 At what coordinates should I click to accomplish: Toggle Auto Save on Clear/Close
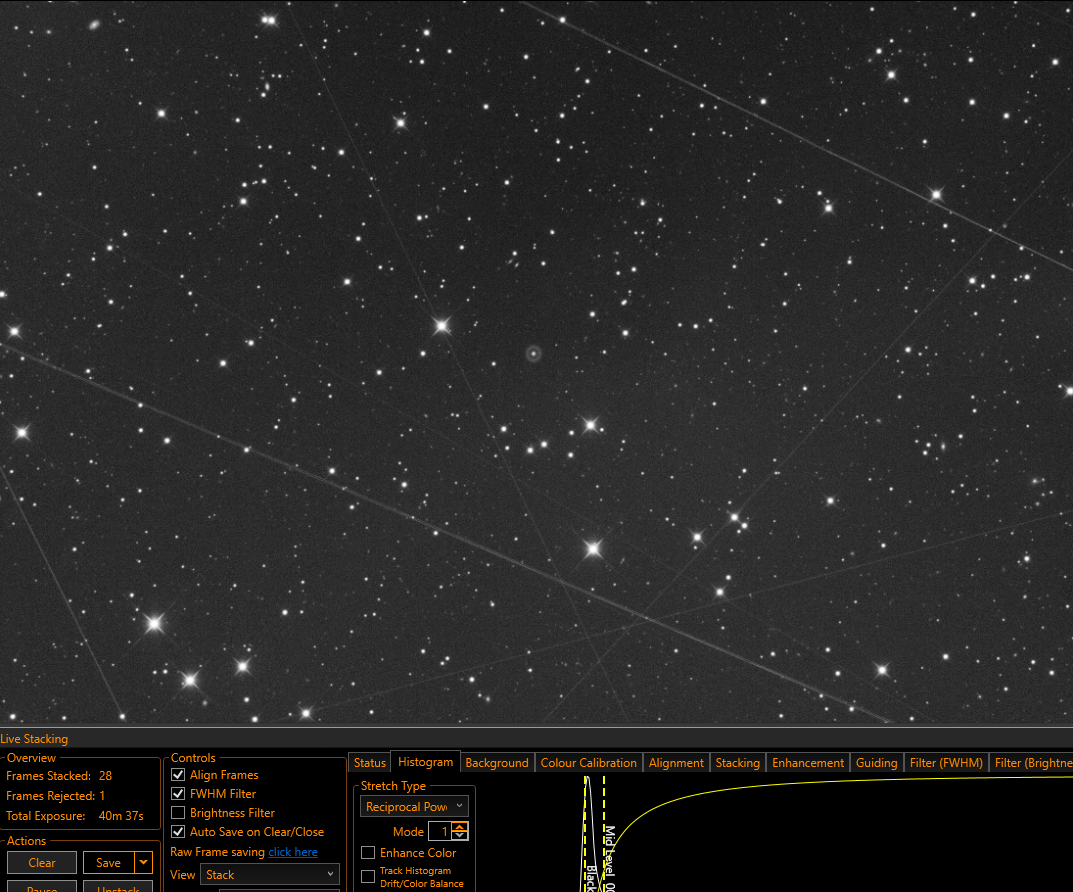(x=178, y=832)
